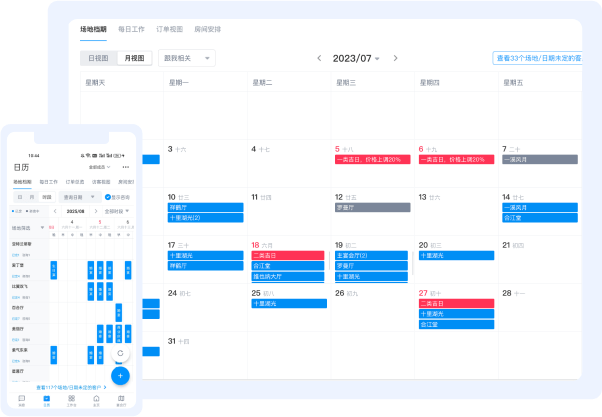Expand the 全部时段 dropdown on phone
The height and width of the screenshot is (417, 602).
[117, 212]
